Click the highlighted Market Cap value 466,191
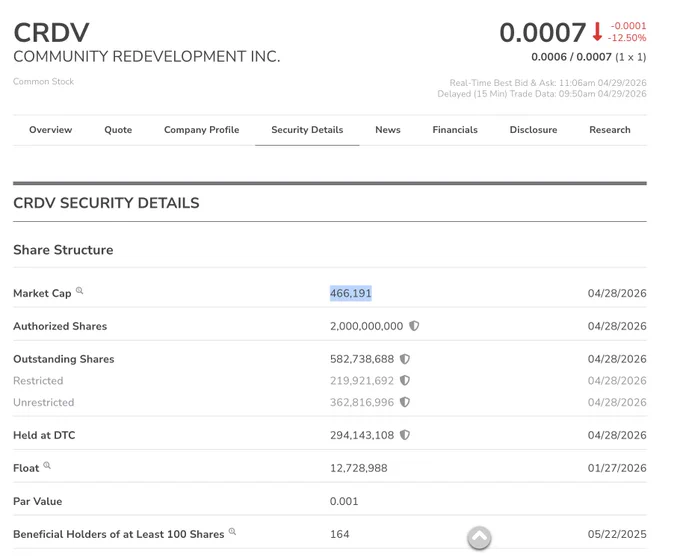 click(x=350, y=293)
